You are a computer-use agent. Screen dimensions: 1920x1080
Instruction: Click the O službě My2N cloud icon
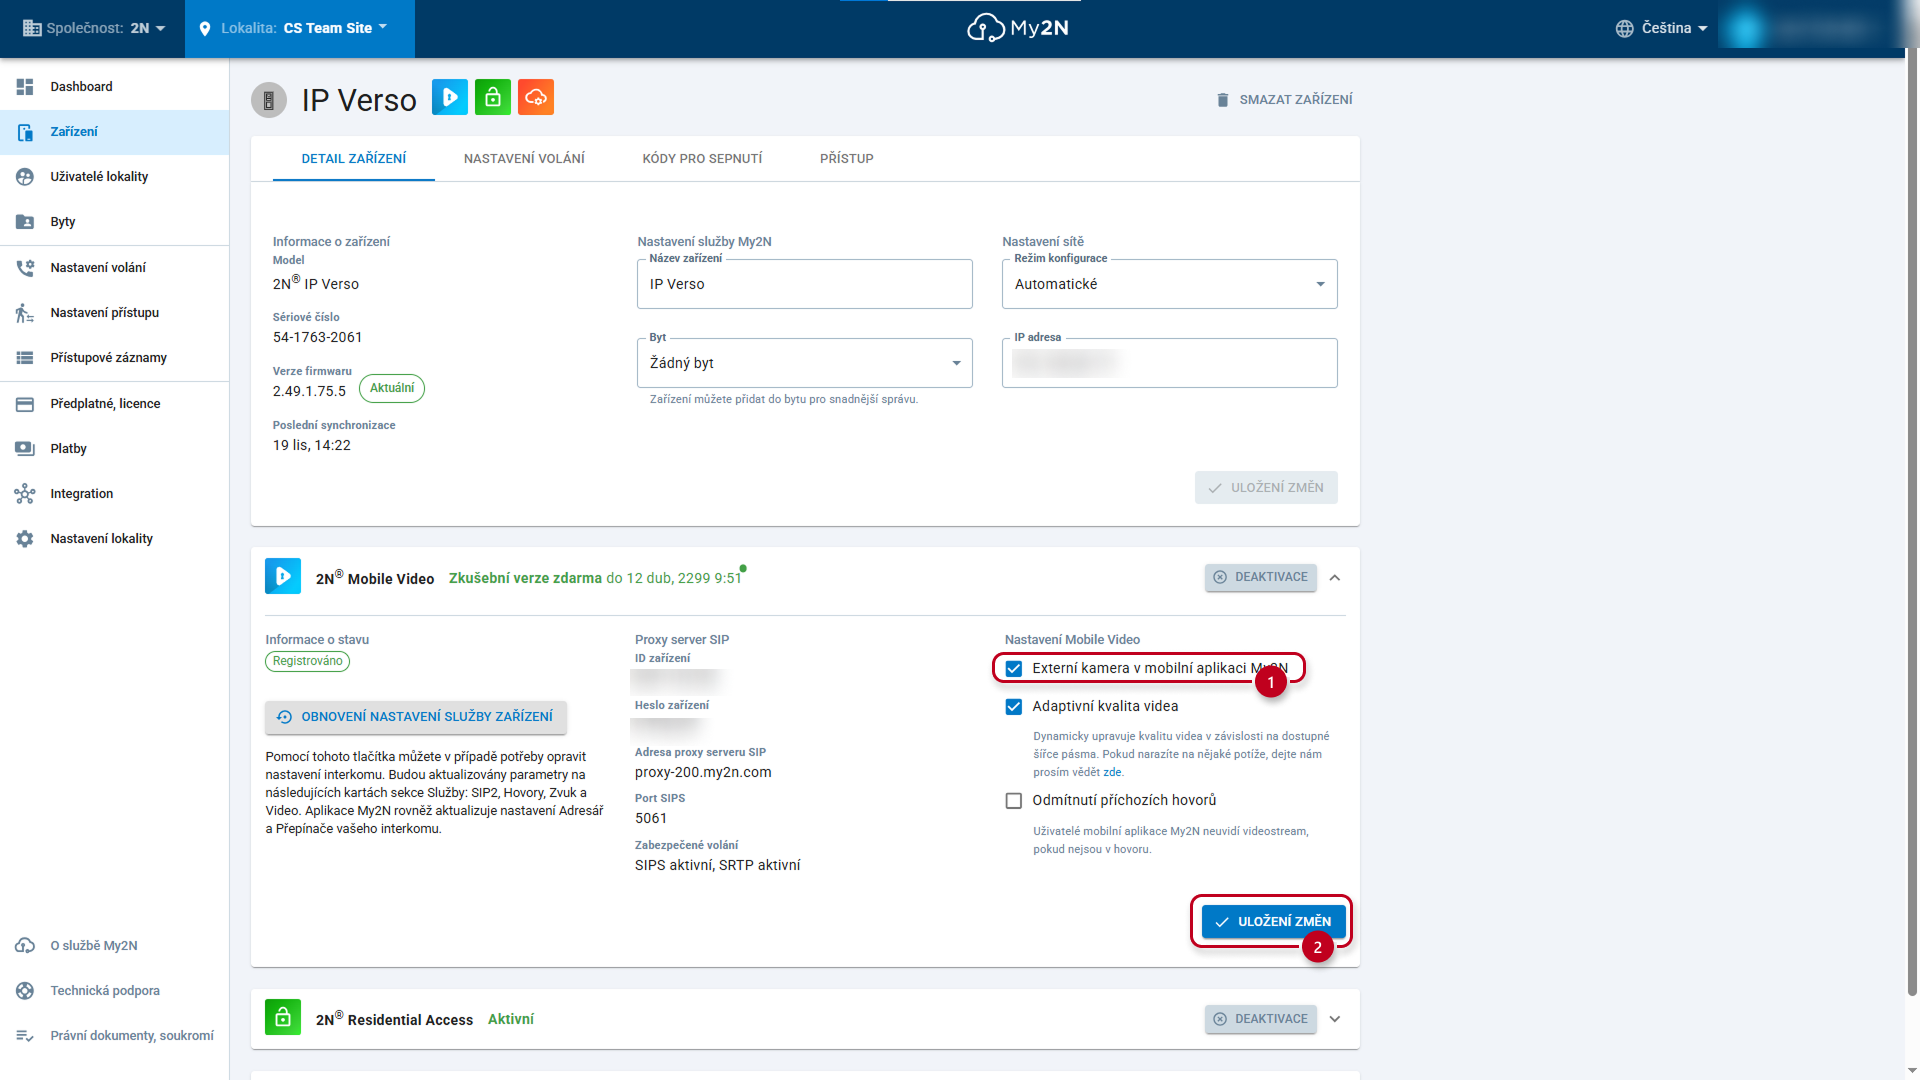pos(25,946)
